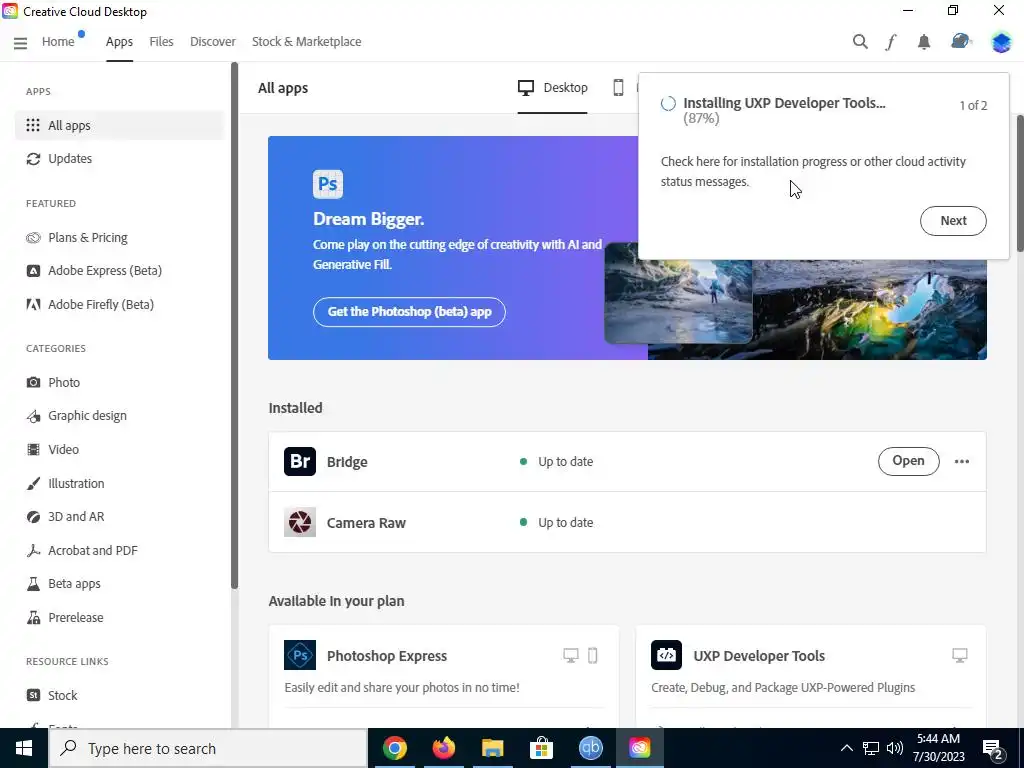This screenshot has width=1024, height=768.
Task: Click Photoshop Express mobile availability icon
Action: coord(592,656)
